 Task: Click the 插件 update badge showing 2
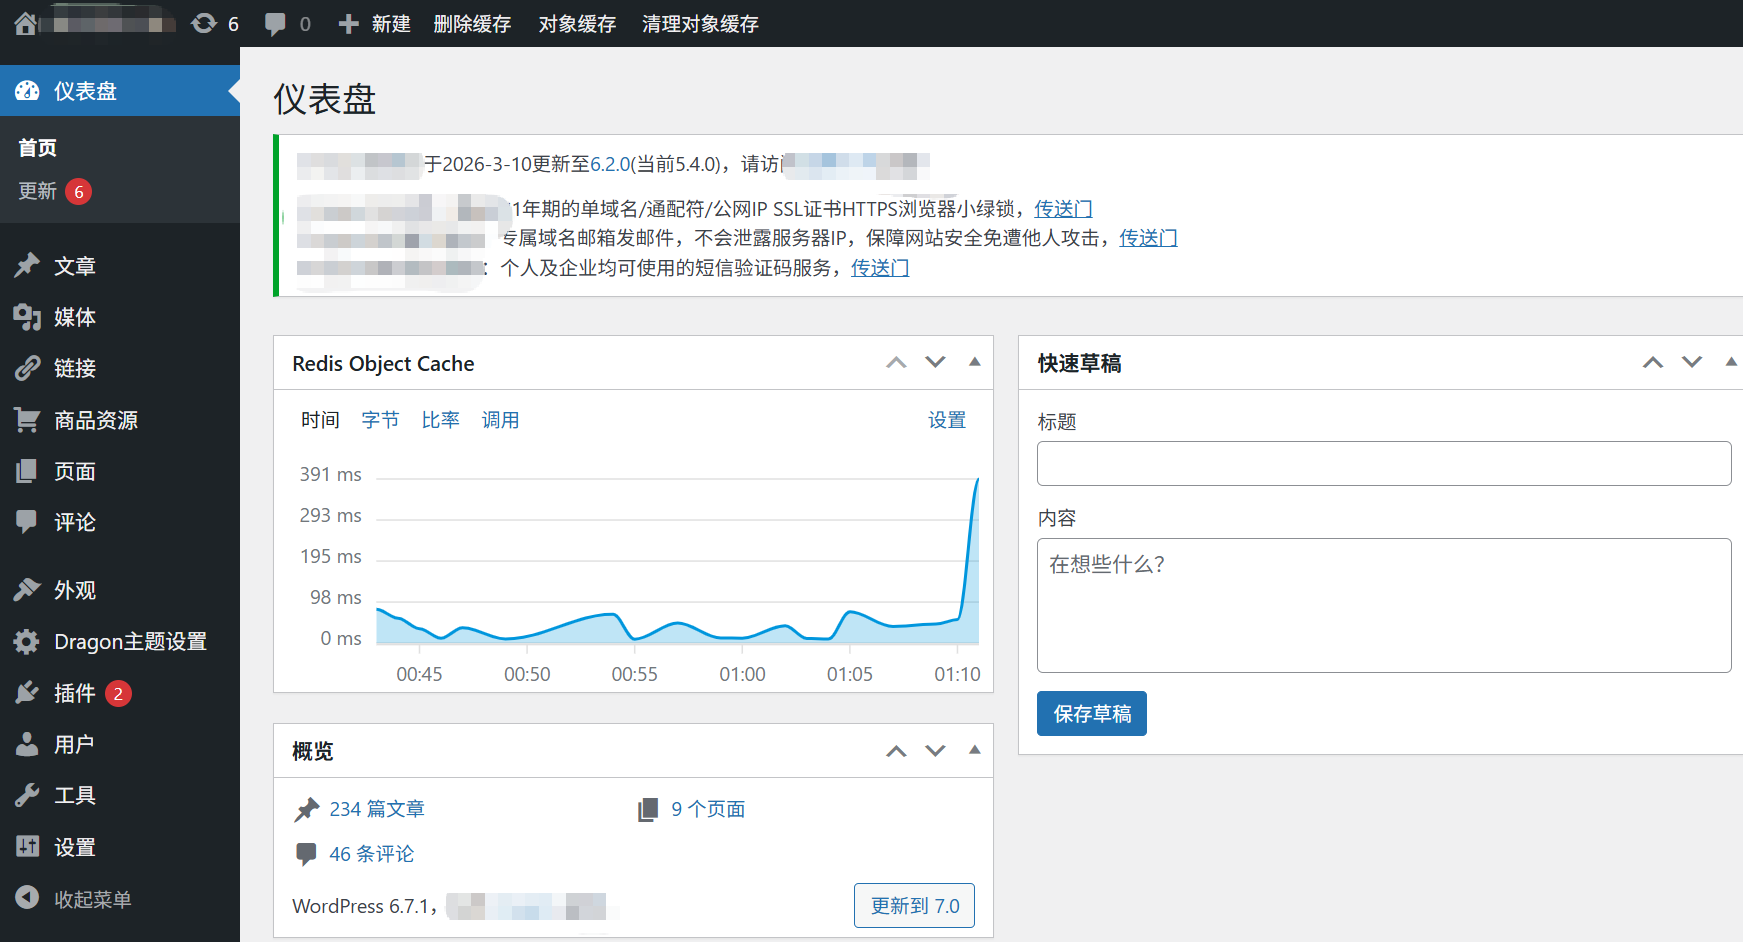coord(118,693)
